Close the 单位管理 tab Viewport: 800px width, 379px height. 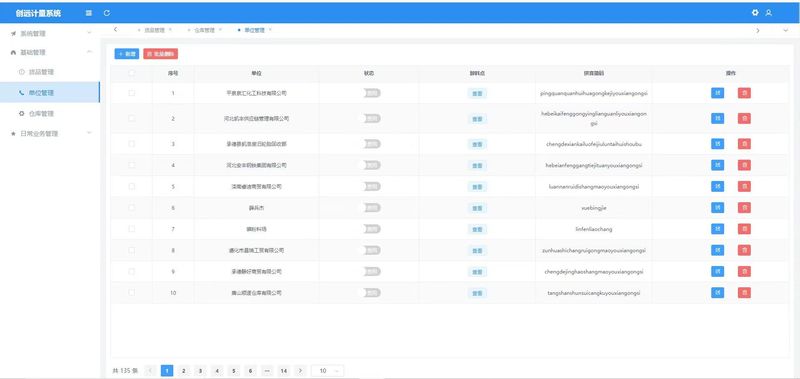point(270,30)
